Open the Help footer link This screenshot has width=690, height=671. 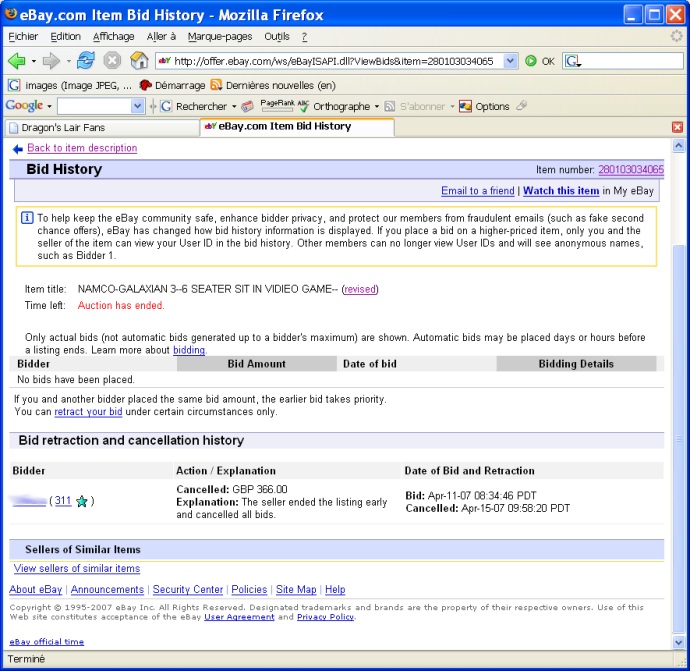(x=335, y=590)
